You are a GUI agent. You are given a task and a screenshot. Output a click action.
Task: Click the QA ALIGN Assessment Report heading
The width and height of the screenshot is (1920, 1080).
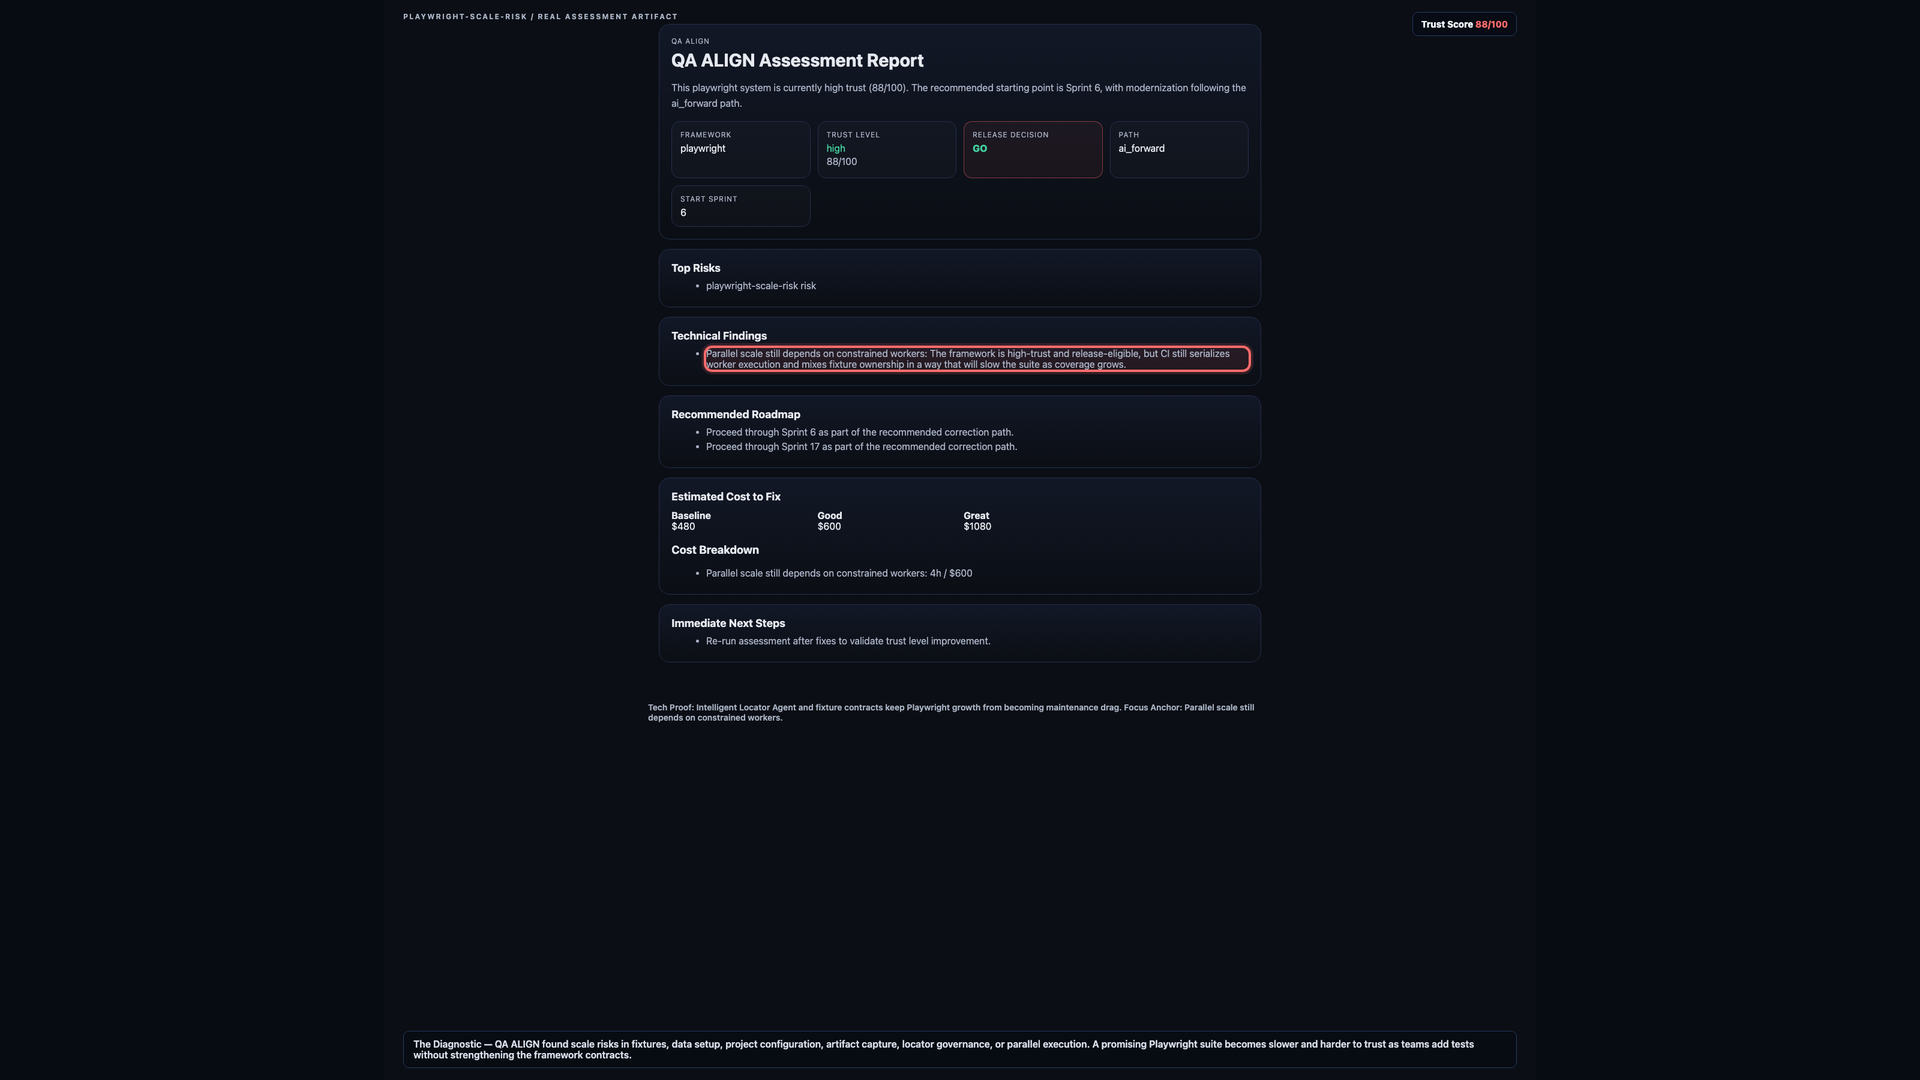pyautogui.click(x=797, y=61)
